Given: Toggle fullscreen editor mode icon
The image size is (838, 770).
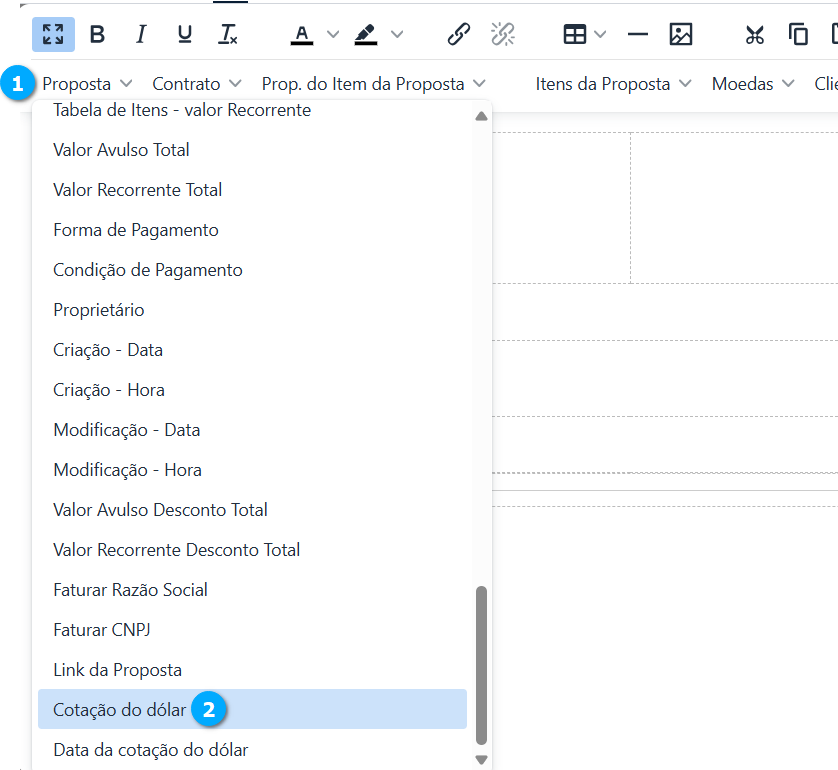Looking at the screenshot, I should coord(53,34).
